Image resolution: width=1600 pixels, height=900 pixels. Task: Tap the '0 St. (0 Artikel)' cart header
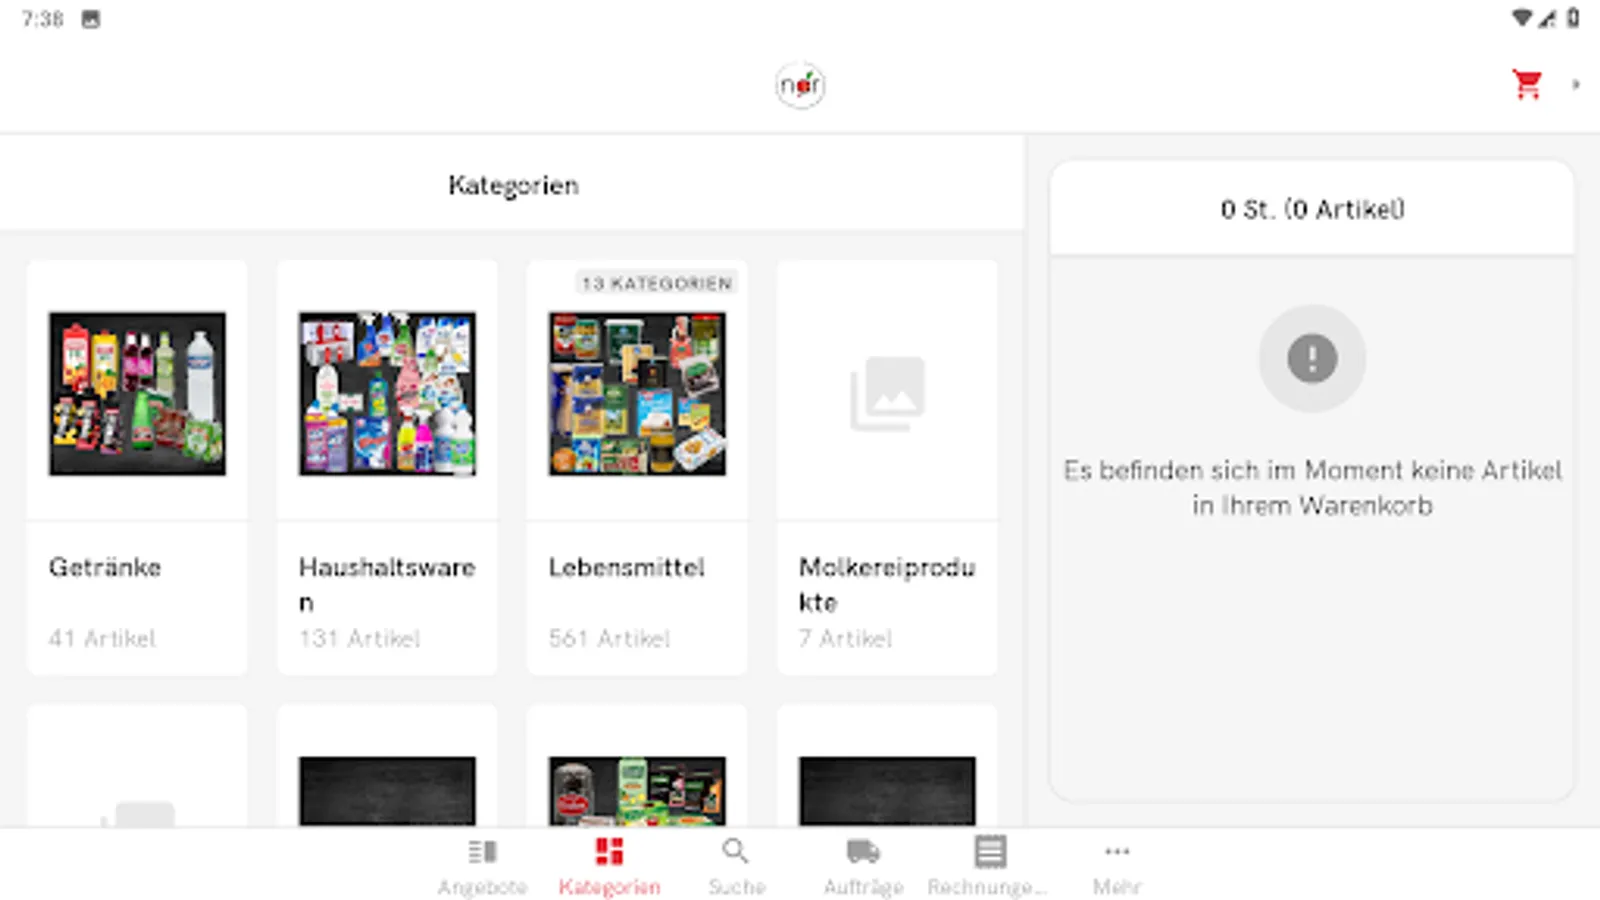coord(1312,209)
